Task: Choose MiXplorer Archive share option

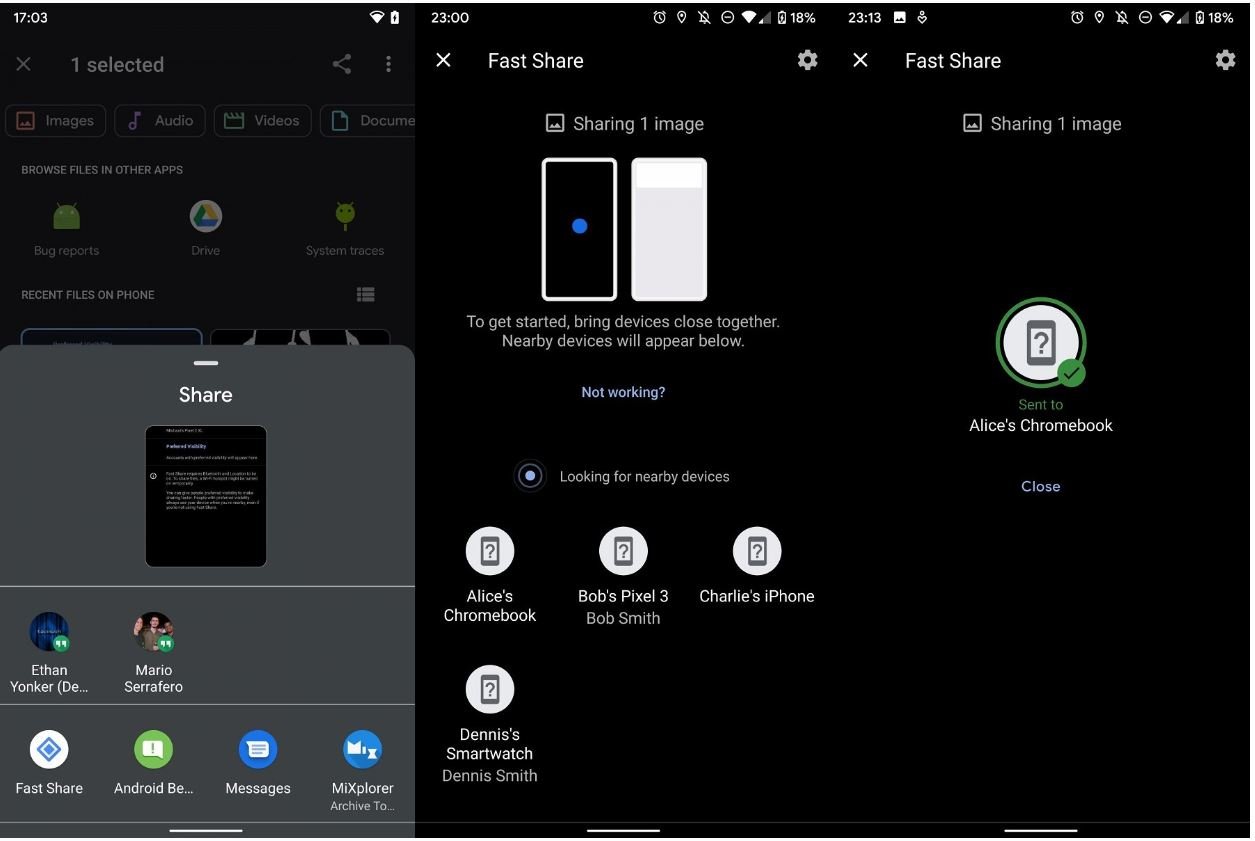Action: coord(361,750)
